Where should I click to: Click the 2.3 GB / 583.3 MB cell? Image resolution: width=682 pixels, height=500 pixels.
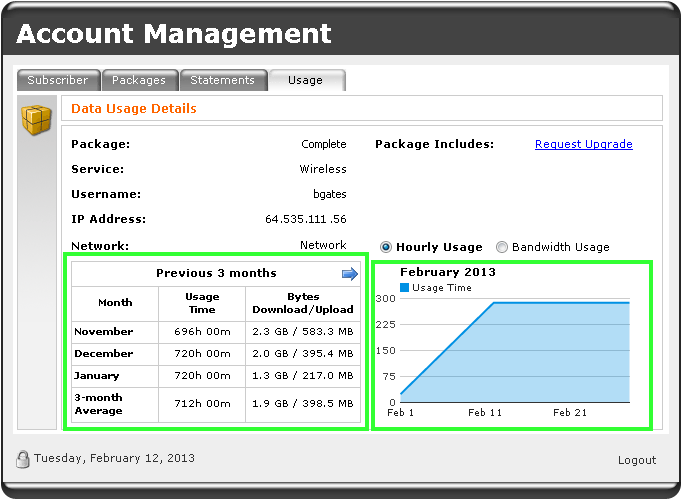point(303,332)
